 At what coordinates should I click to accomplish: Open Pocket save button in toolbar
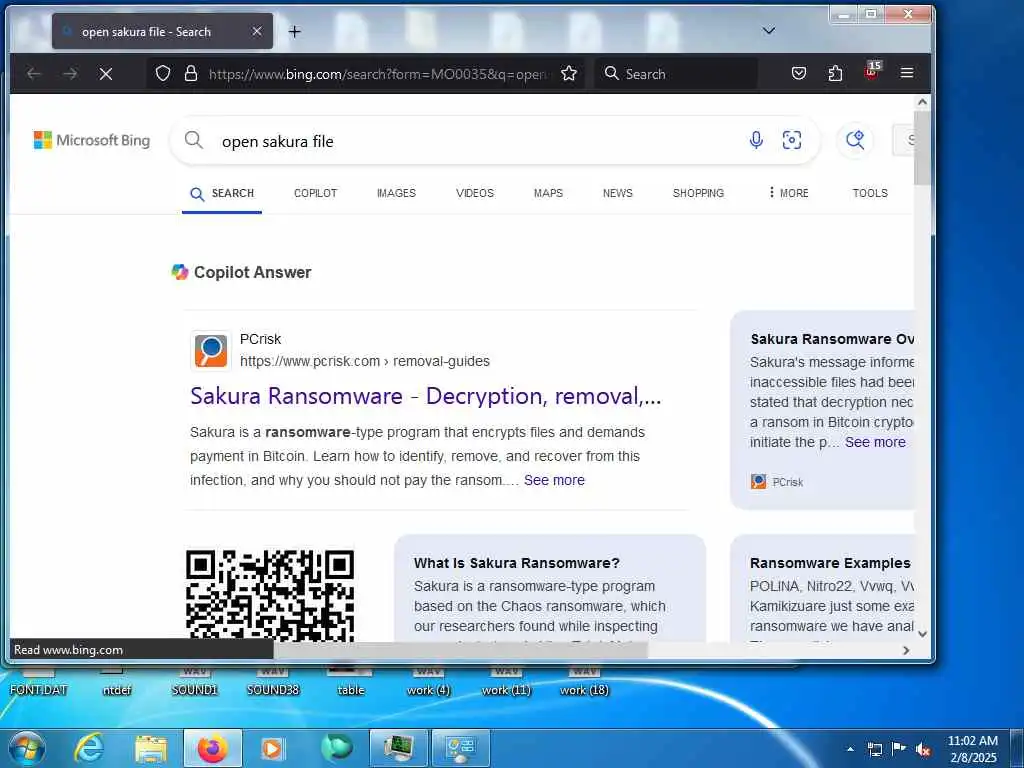799,73
